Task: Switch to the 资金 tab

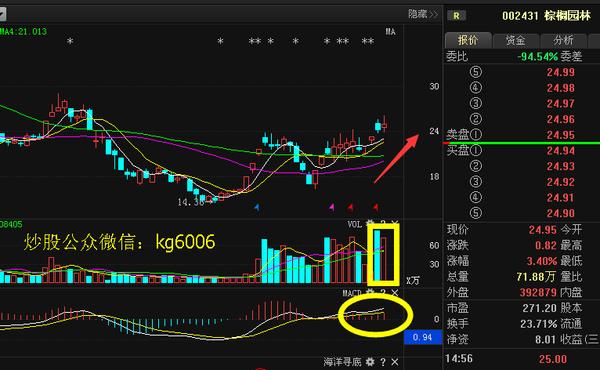Action: (515, 40)
